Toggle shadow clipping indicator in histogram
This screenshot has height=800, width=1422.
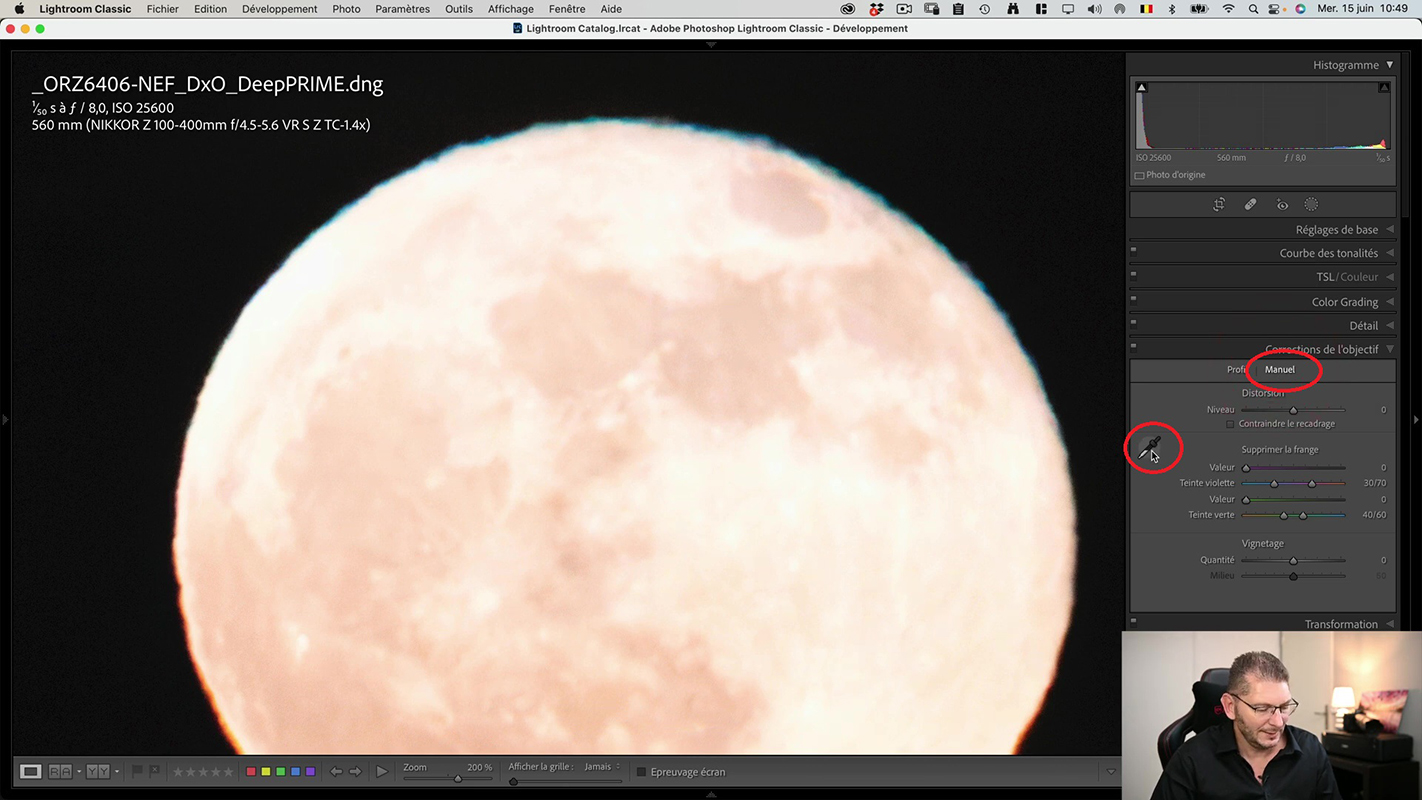(x=1141, y=88)
